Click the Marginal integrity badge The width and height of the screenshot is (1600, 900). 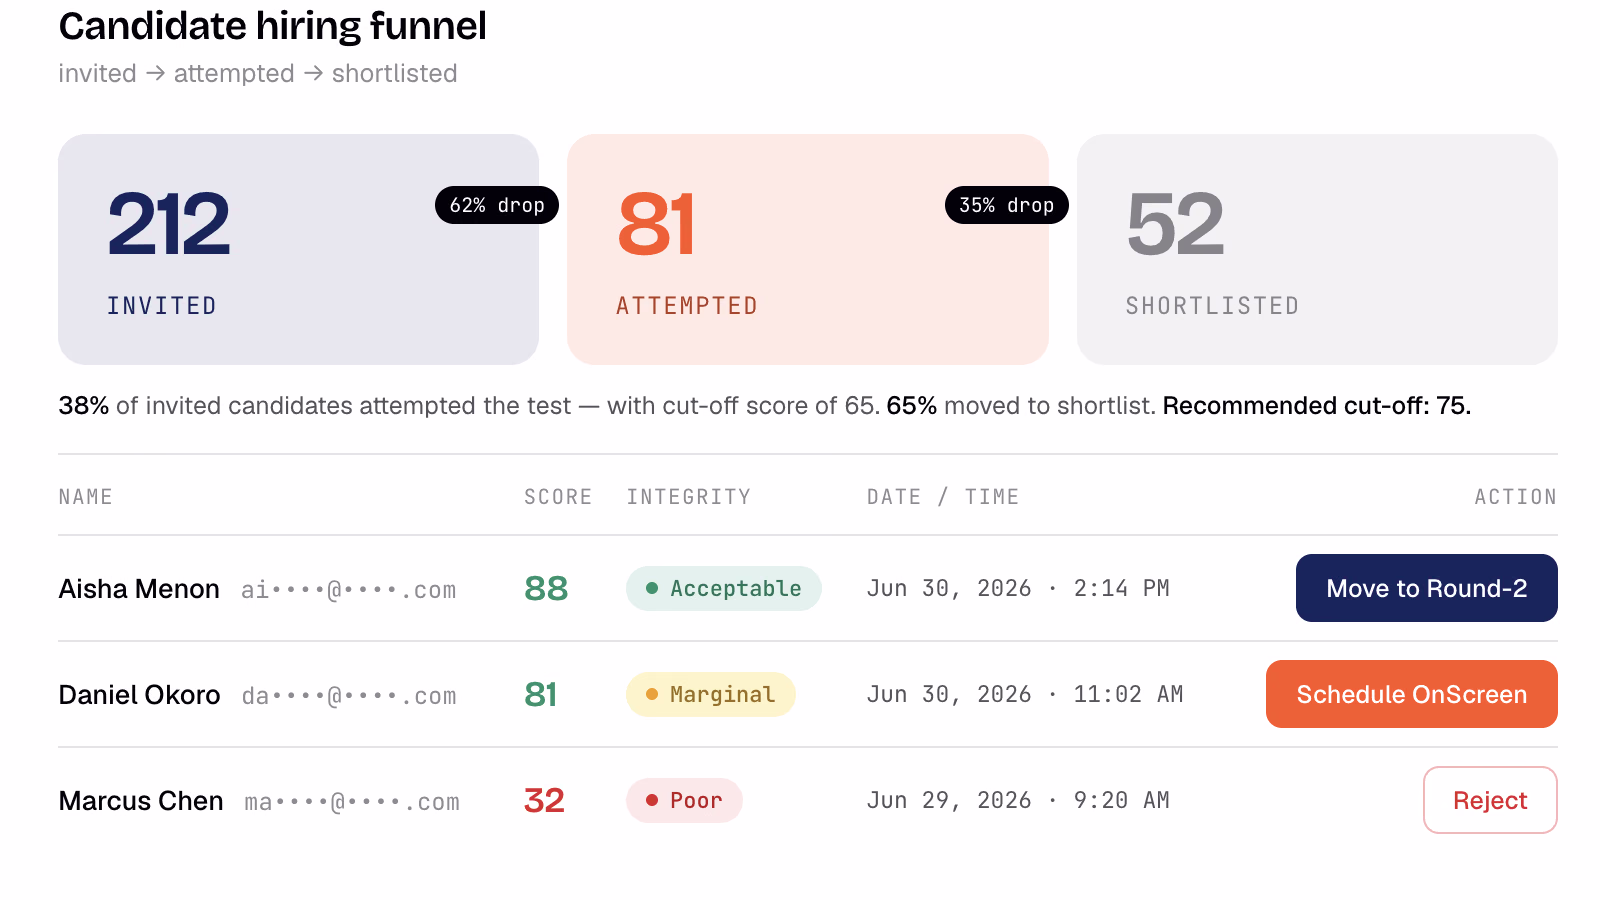tap(711, 694)
